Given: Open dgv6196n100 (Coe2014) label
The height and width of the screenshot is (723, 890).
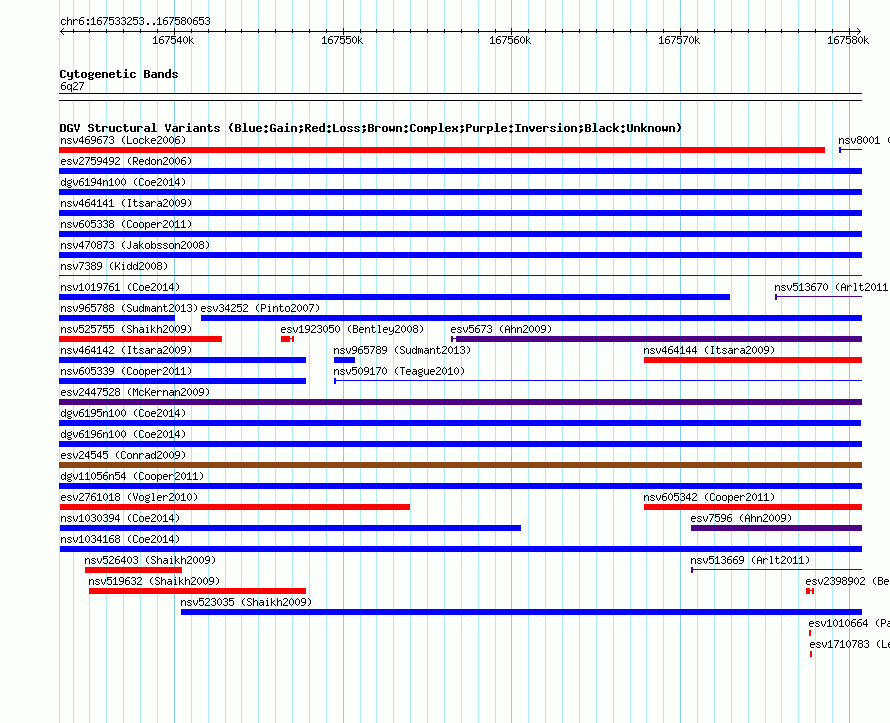Looking at the screenshot, I should click(123, 434).
